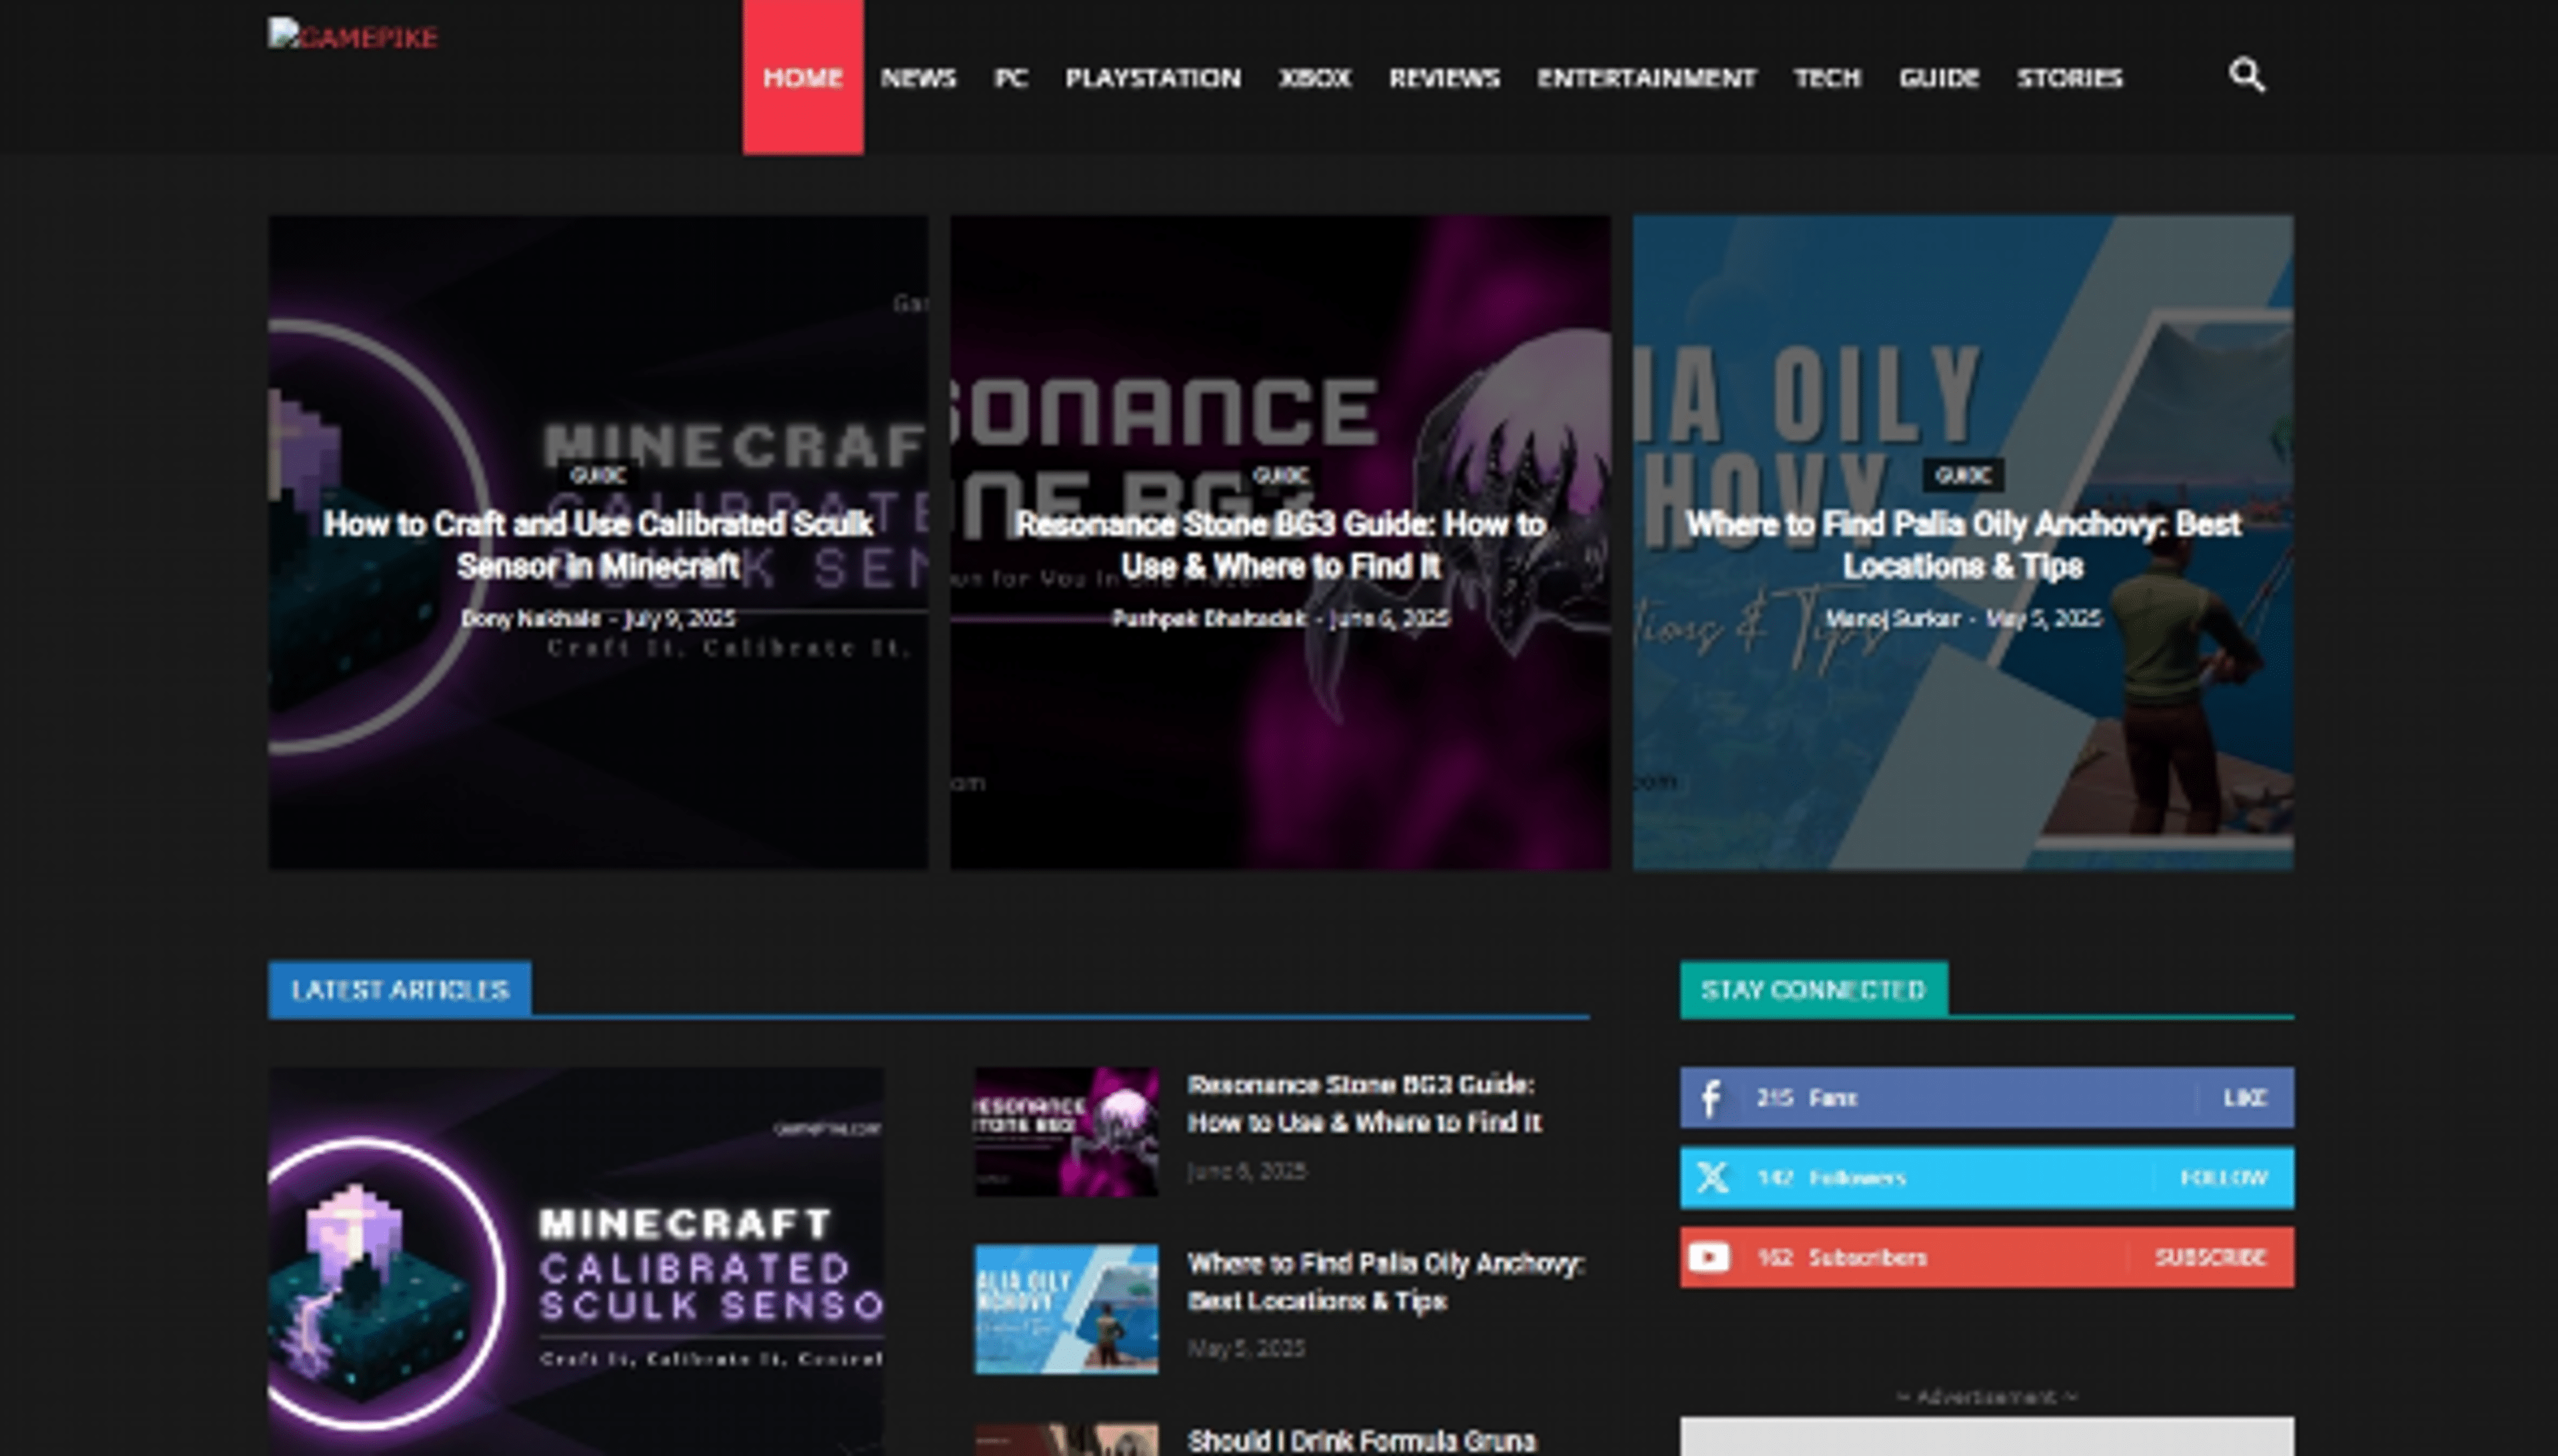Select the XBOX menu item
This screenshot has width=2558, height=1456.
click(1315, 78)
